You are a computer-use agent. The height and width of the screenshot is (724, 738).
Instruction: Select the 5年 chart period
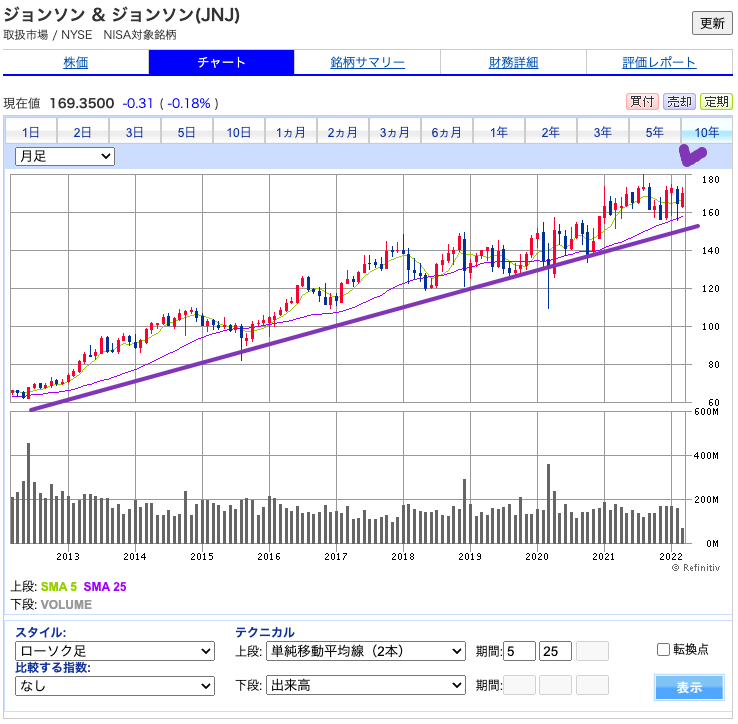pos(655,132)
